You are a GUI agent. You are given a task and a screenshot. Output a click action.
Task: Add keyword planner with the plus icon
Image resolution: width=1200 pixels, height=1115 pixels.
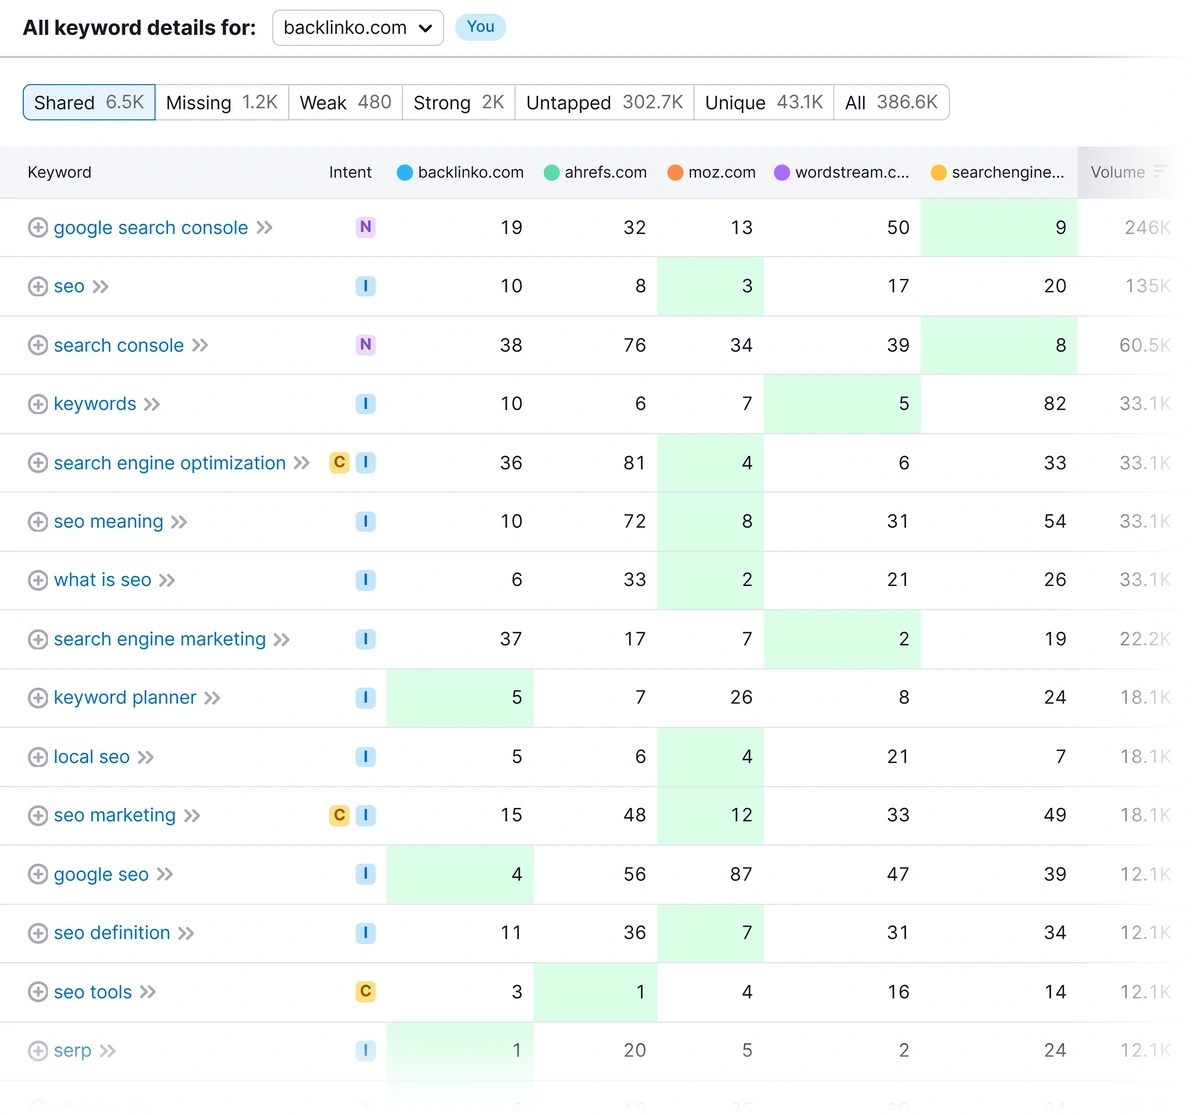(38, 698)
